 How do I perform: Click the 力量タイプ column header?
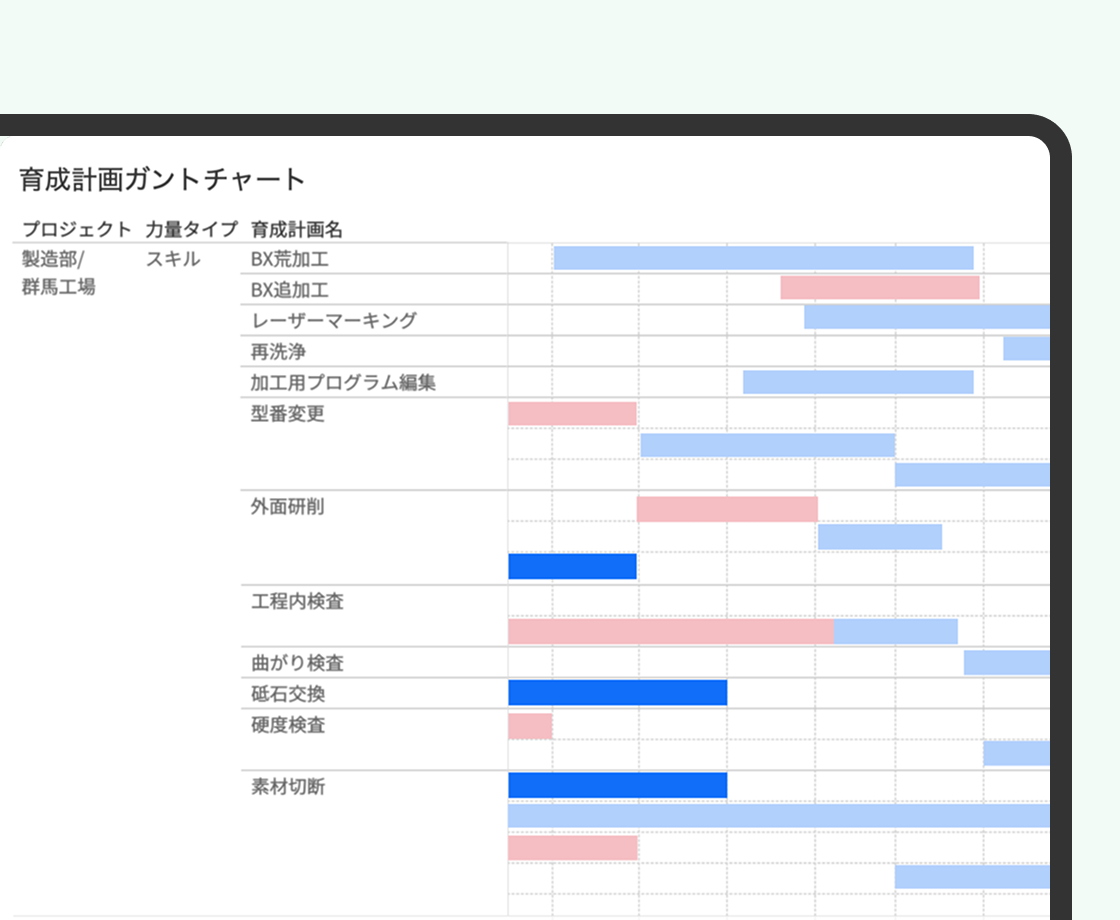point(191,229)
